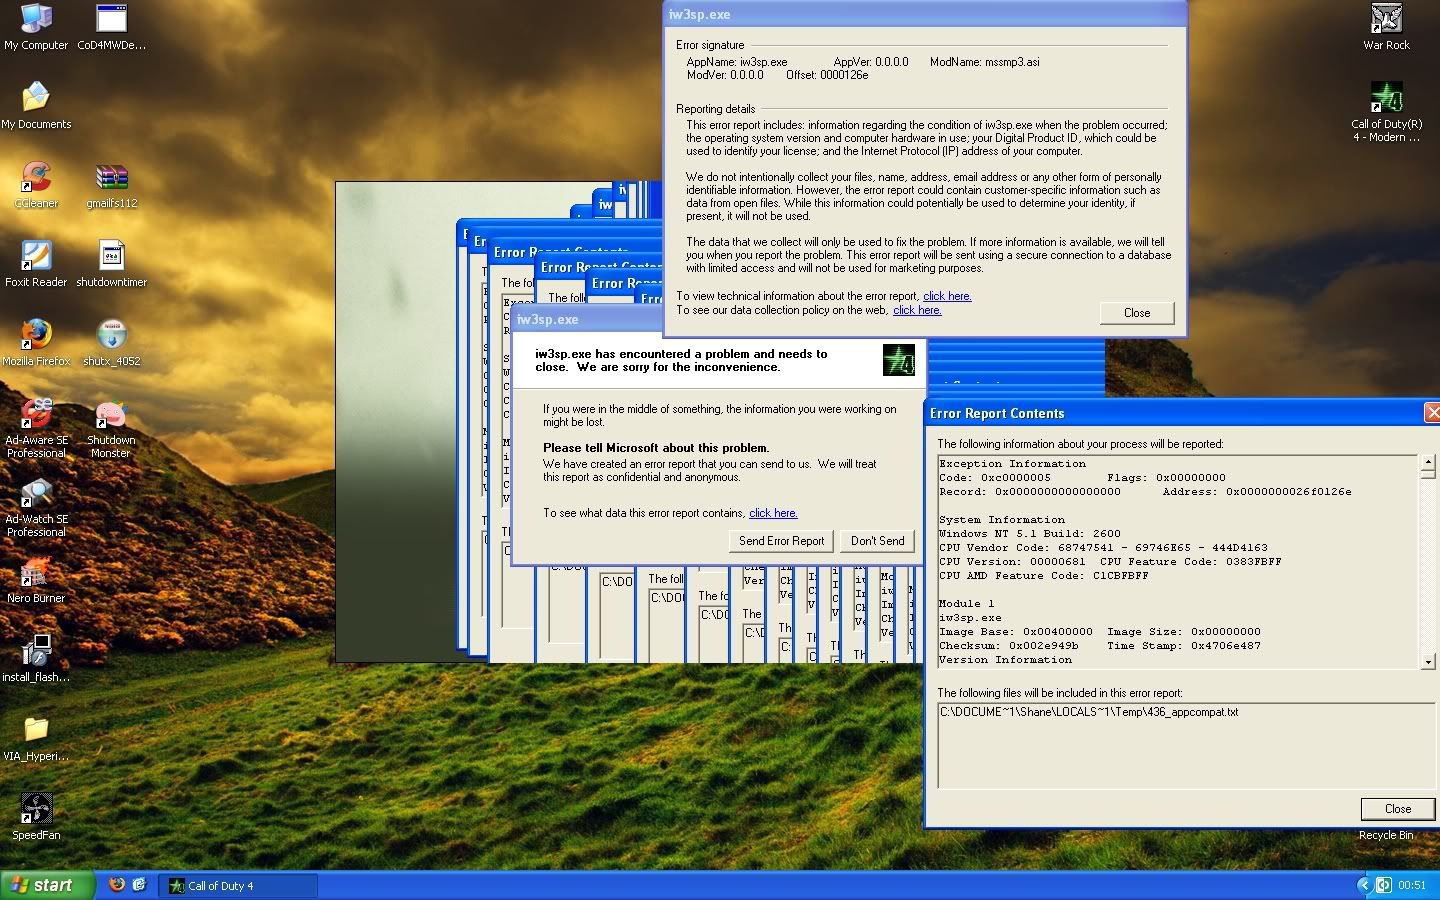Viewport: 1440px width, 900px height.
Task: Open technical information 'click here' link
Action: click(947, 296)
